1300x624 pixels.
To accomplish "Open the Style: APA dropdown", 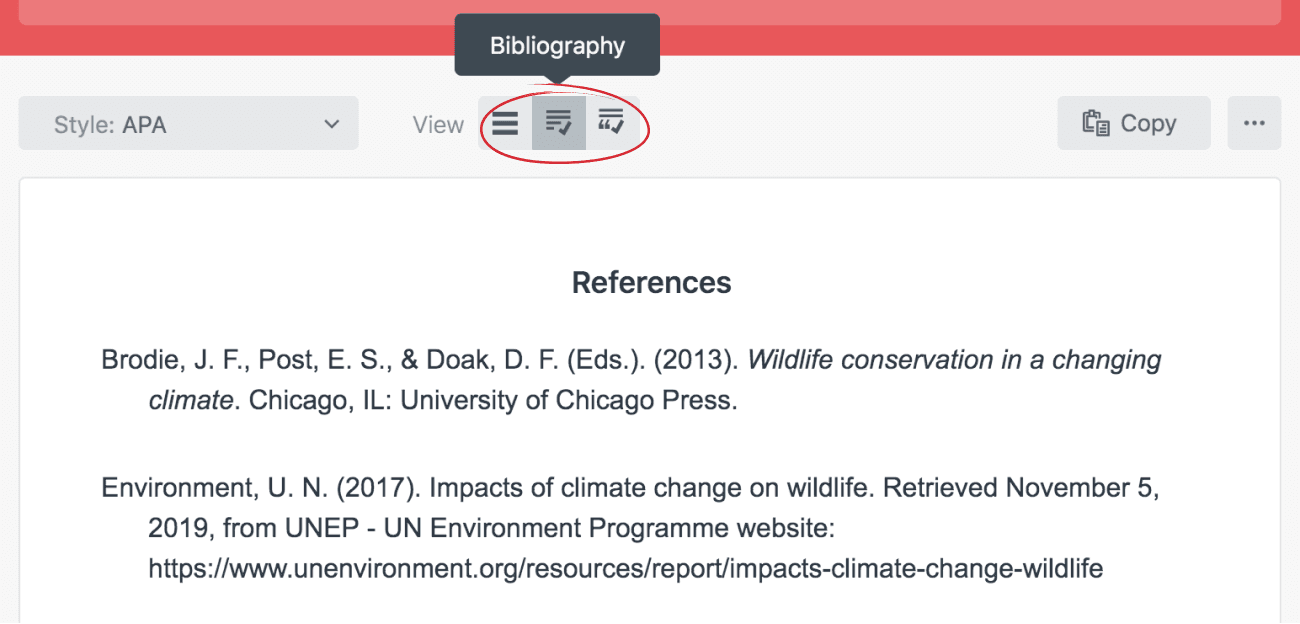I will (188, 124).
